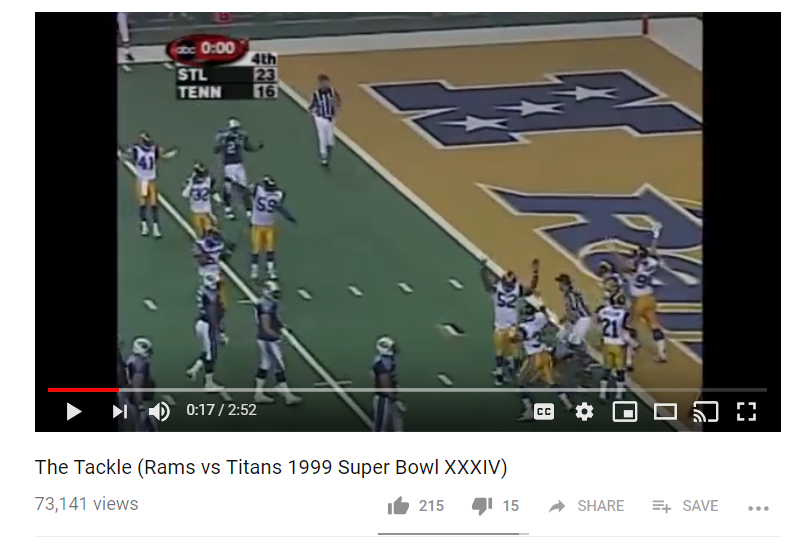The width and height of the screenshot is (793, 543).
Task: Switch to theater mode
Action: 665,412
